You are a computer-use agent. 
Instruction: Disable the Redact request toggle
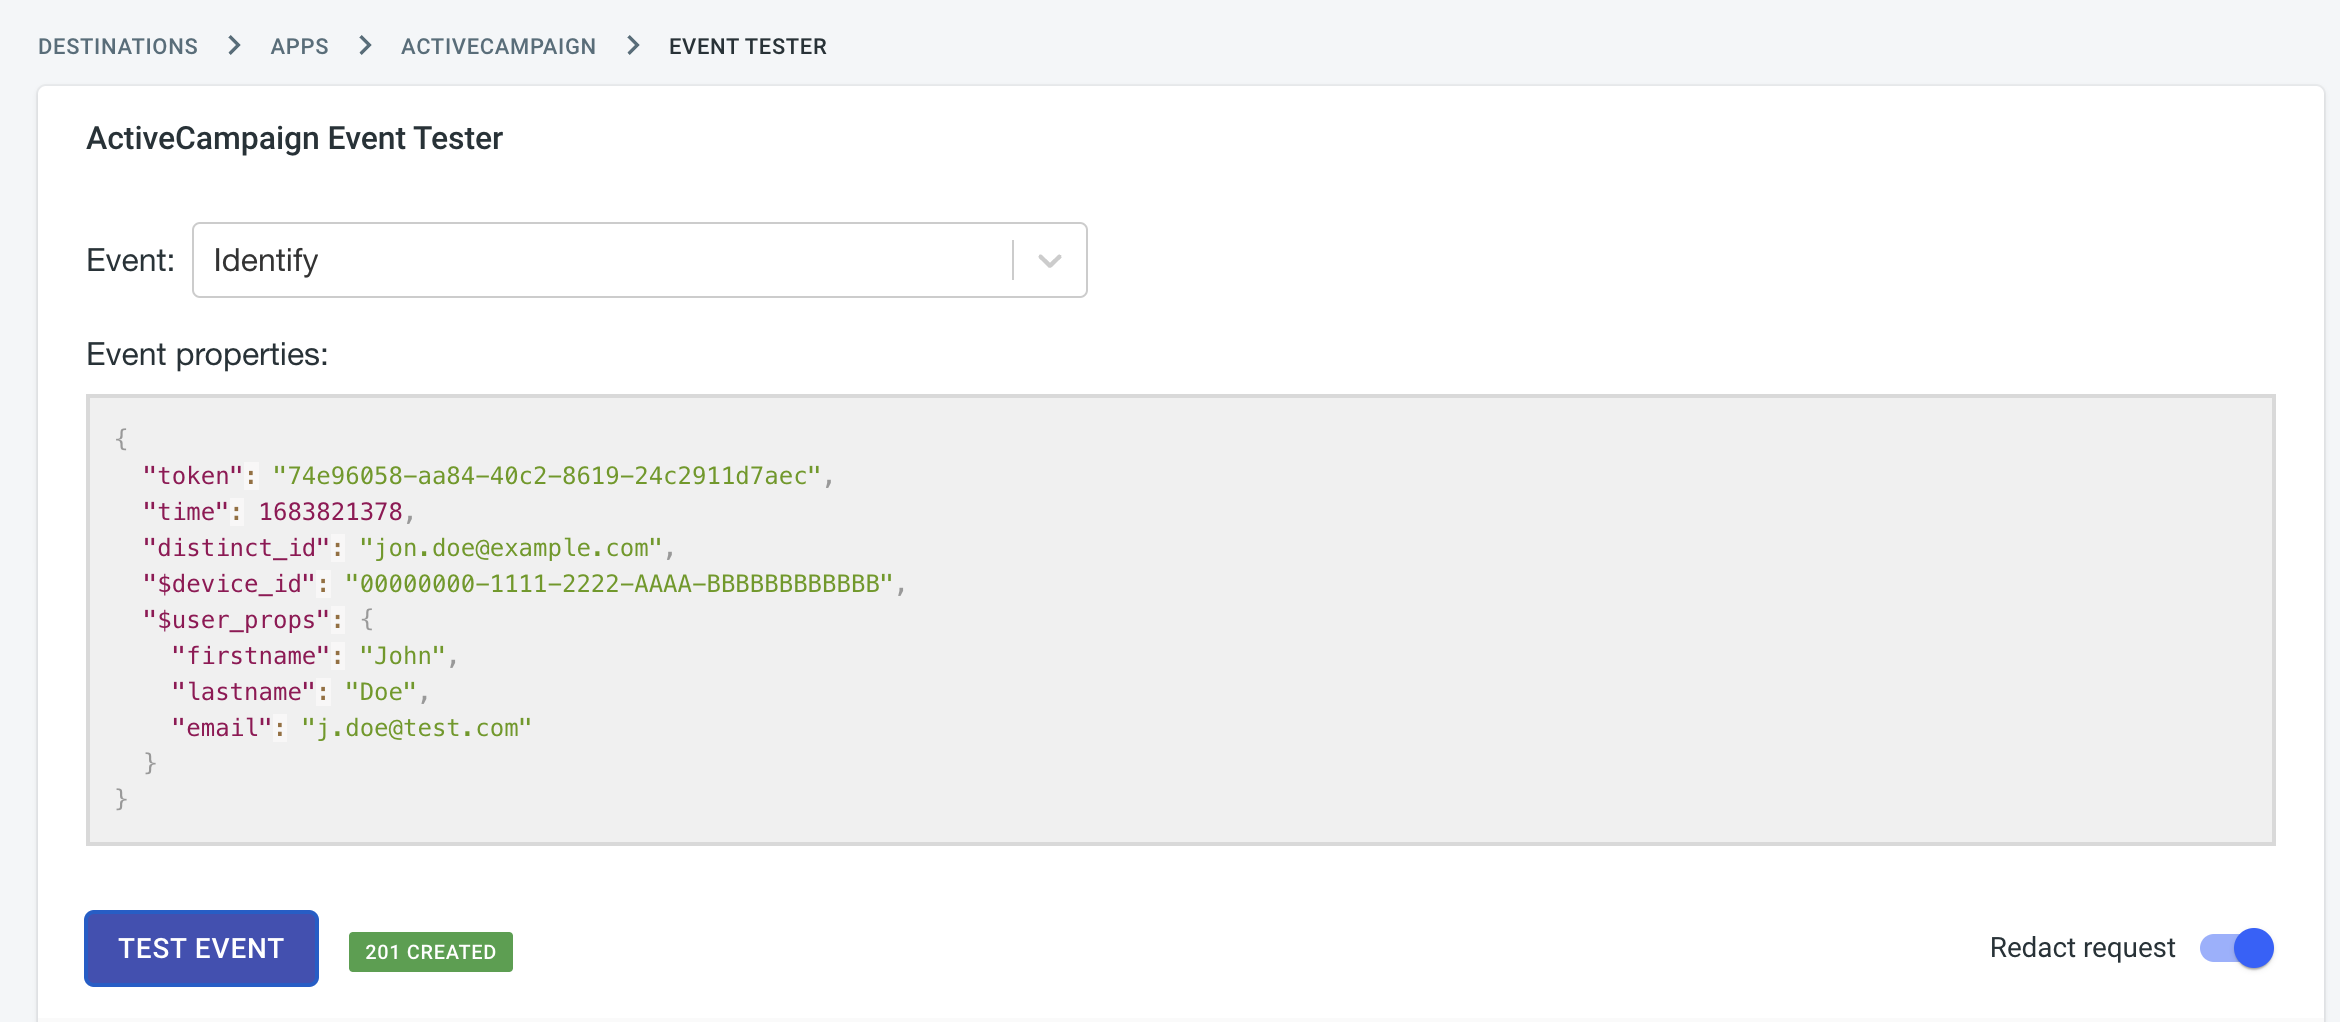2236,948
